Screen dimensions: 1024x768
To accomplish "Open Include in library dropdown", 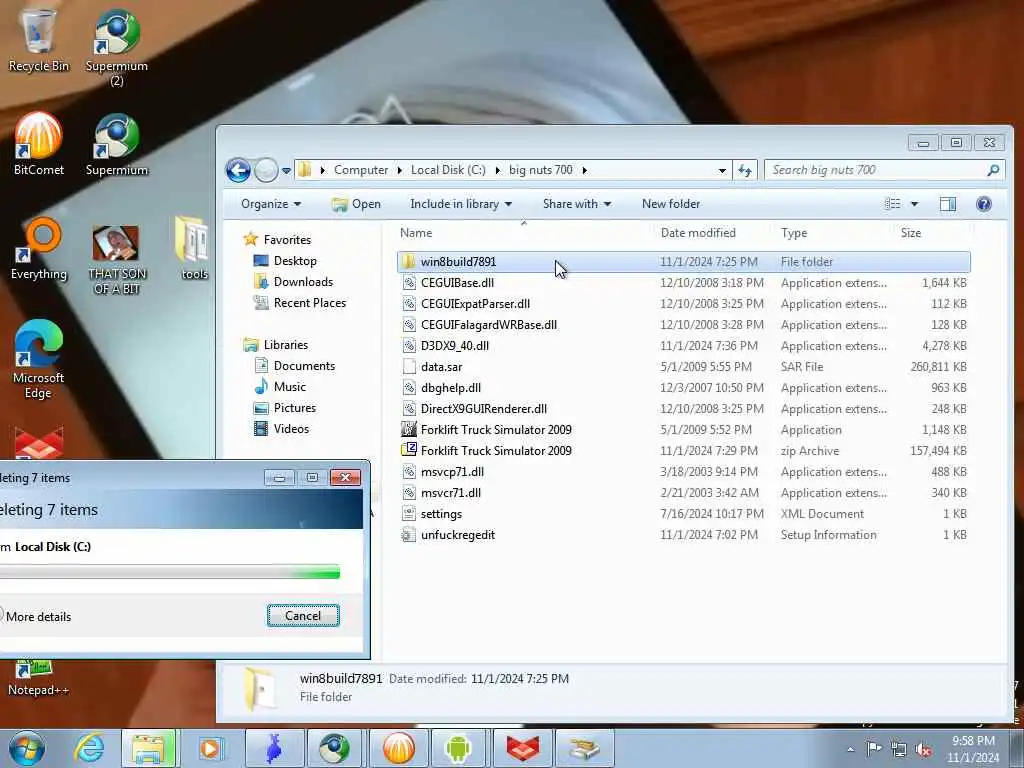I will [x=460, y=204].
